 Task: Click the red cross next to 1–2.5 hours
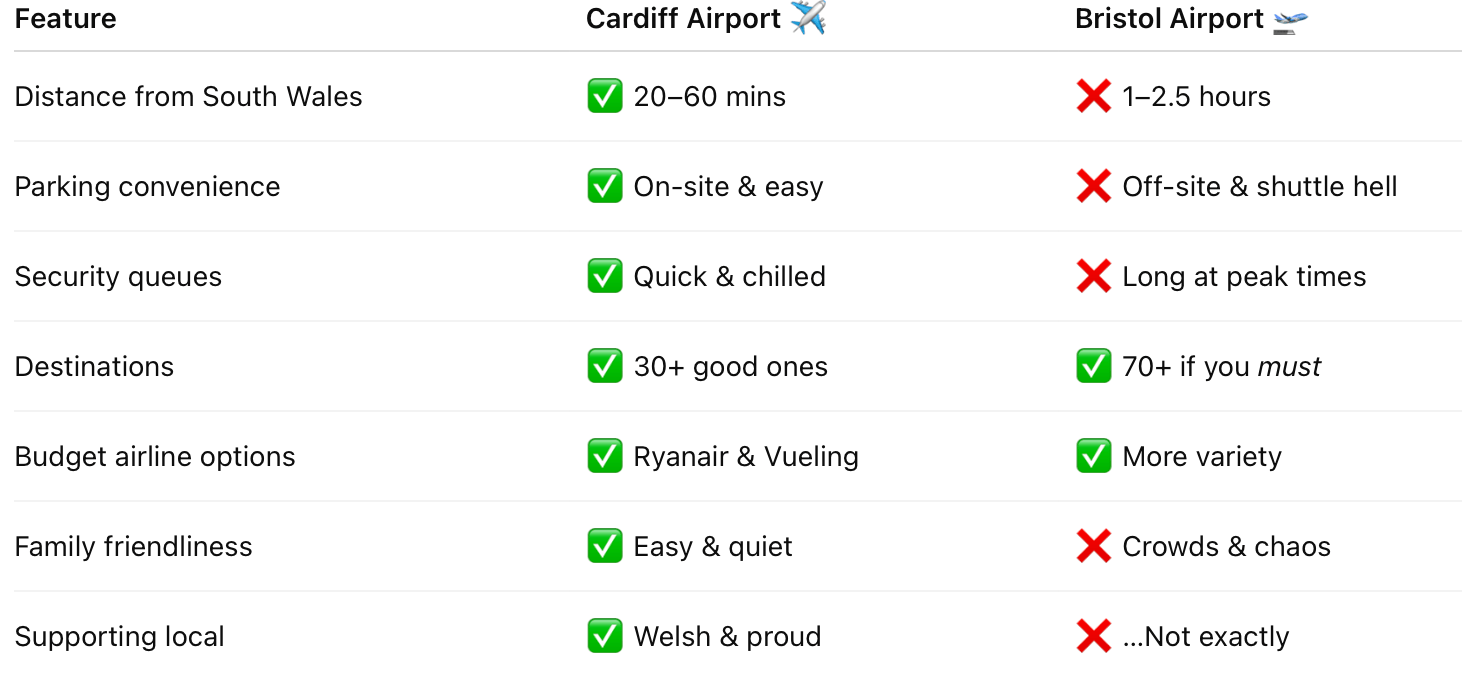[1094, 96]
